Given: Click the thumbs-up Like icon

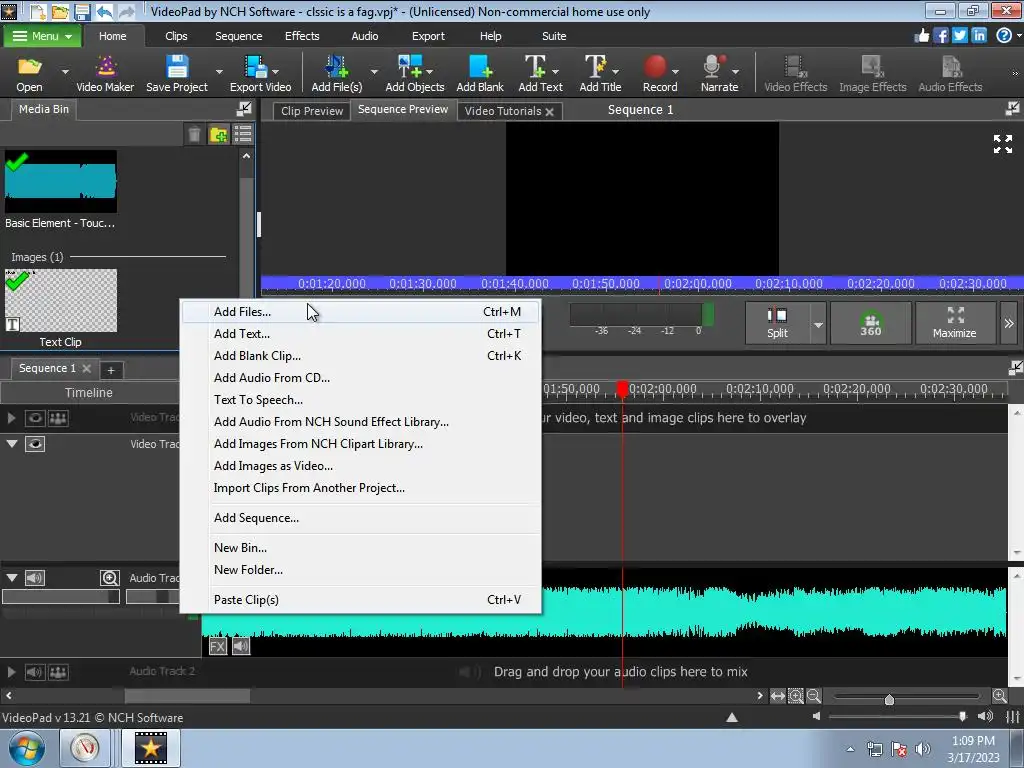Looking at the screenshot, I should click(921, 35).
